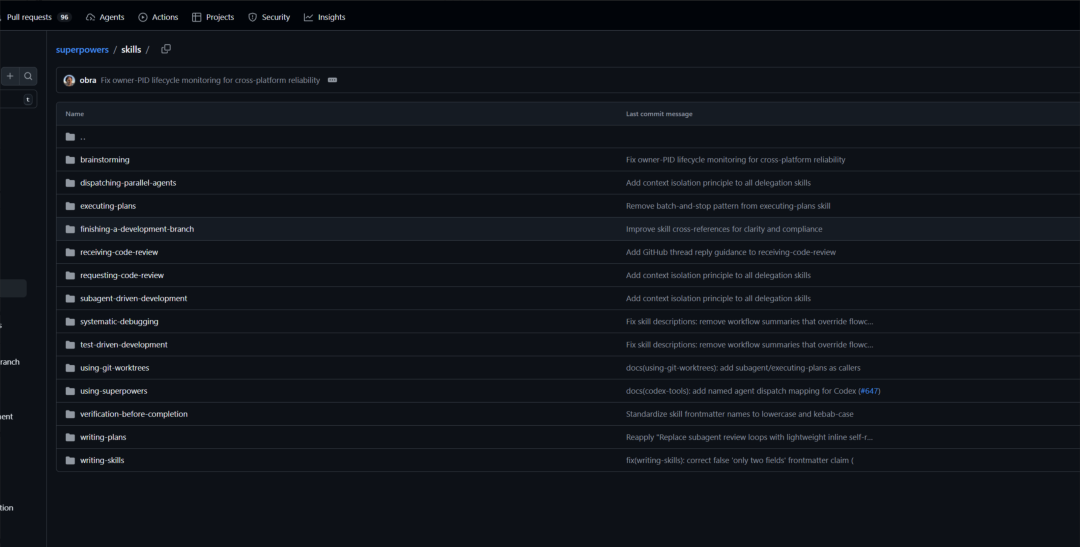The image size is (1080, 547).
Task: Copy the skills path with copy icon
Action: [x=166, y=49]
